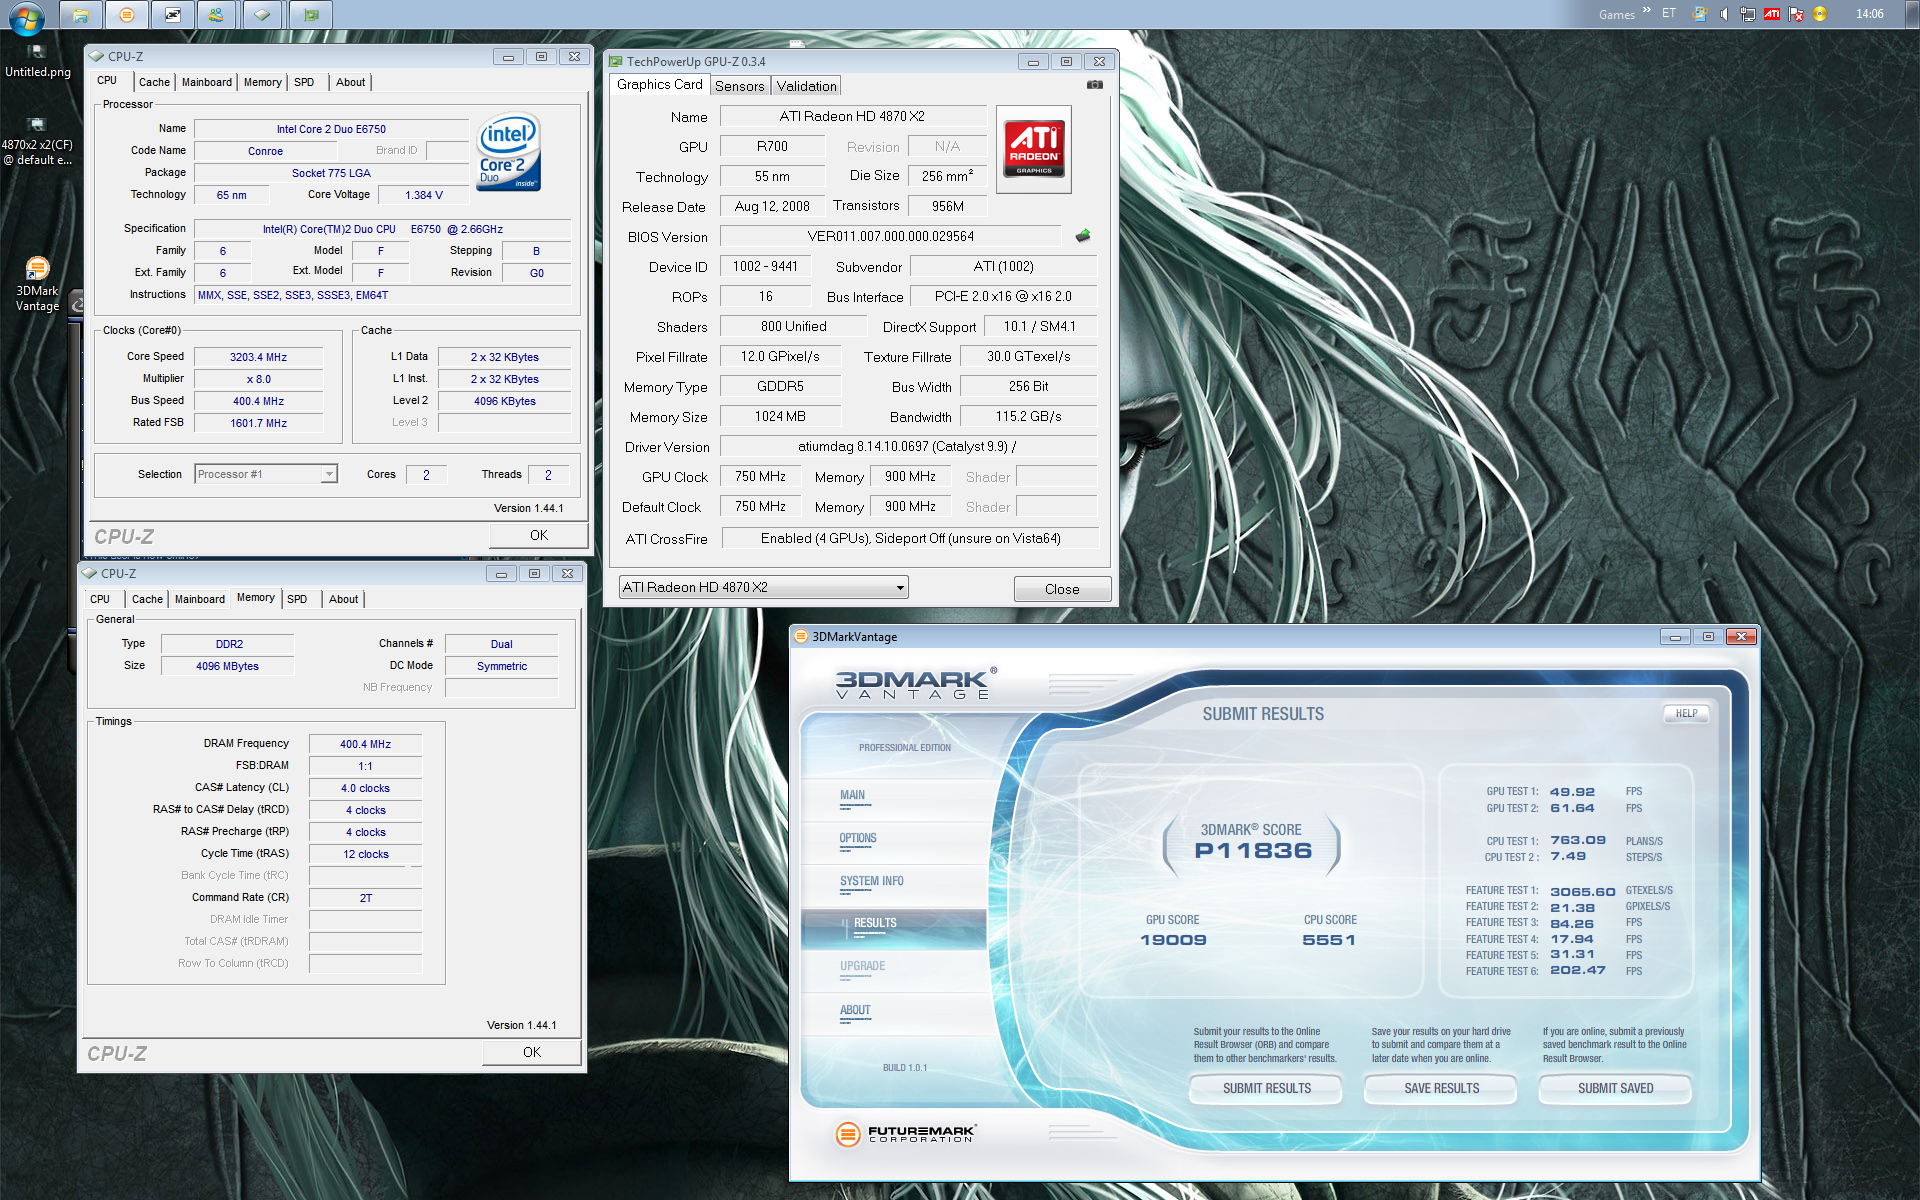The image size is (1920, 1200).
Task: Switch to Cache tab in top CPU-Z window
Action: point(154,82)
